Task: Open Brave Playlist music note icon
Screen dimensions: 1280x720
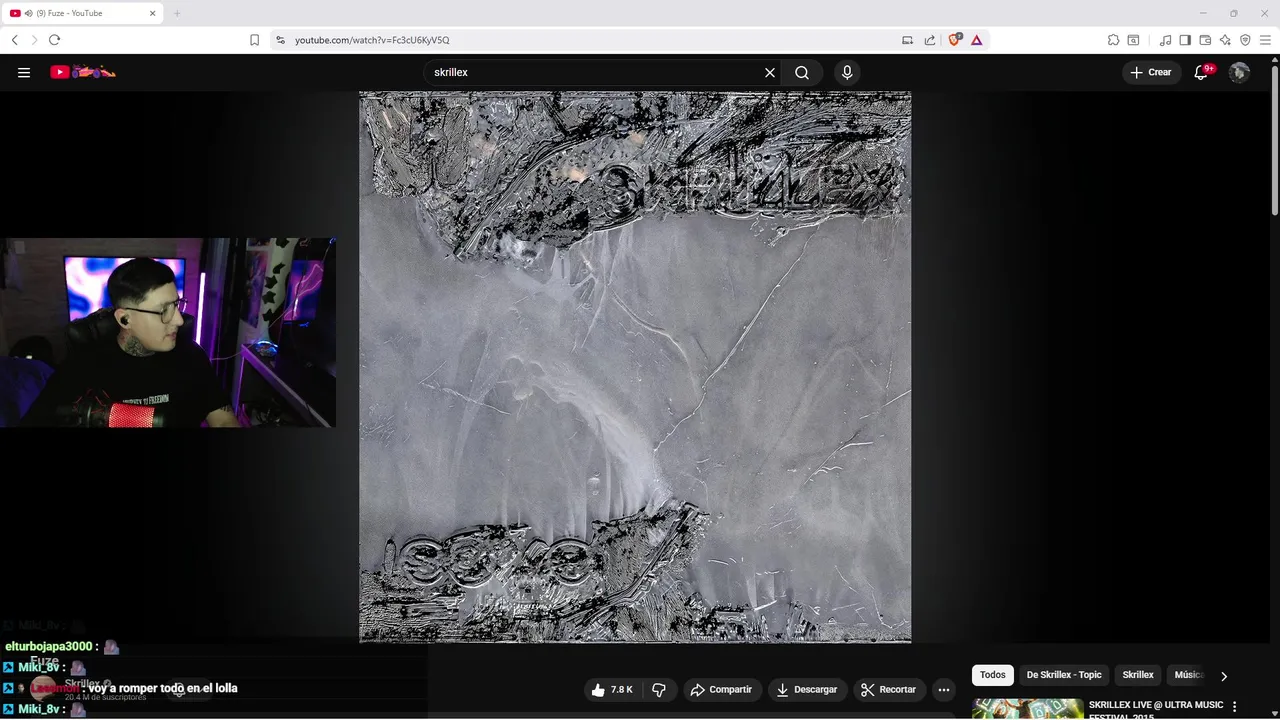Action: 1165,40
